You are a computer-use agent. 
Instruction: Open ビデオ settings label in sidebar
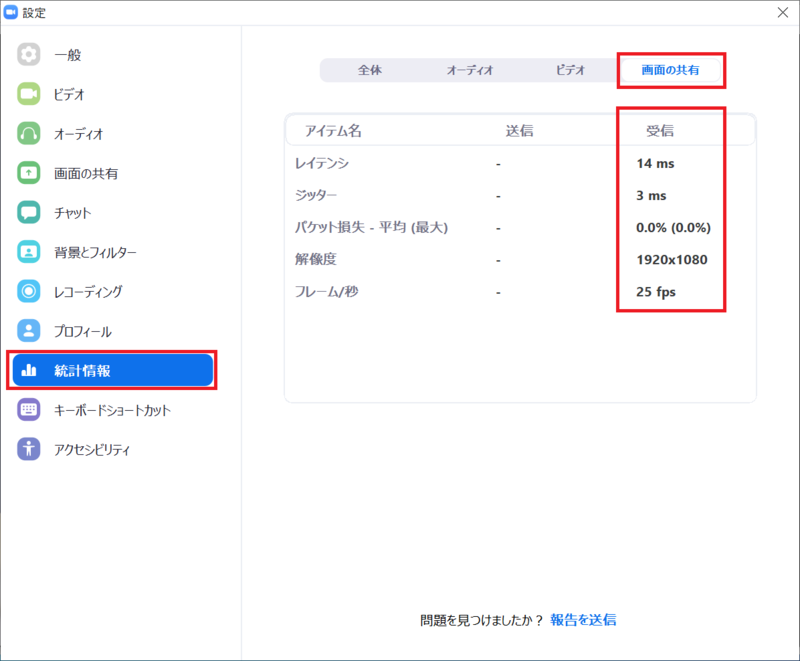(x=69, y=94)
